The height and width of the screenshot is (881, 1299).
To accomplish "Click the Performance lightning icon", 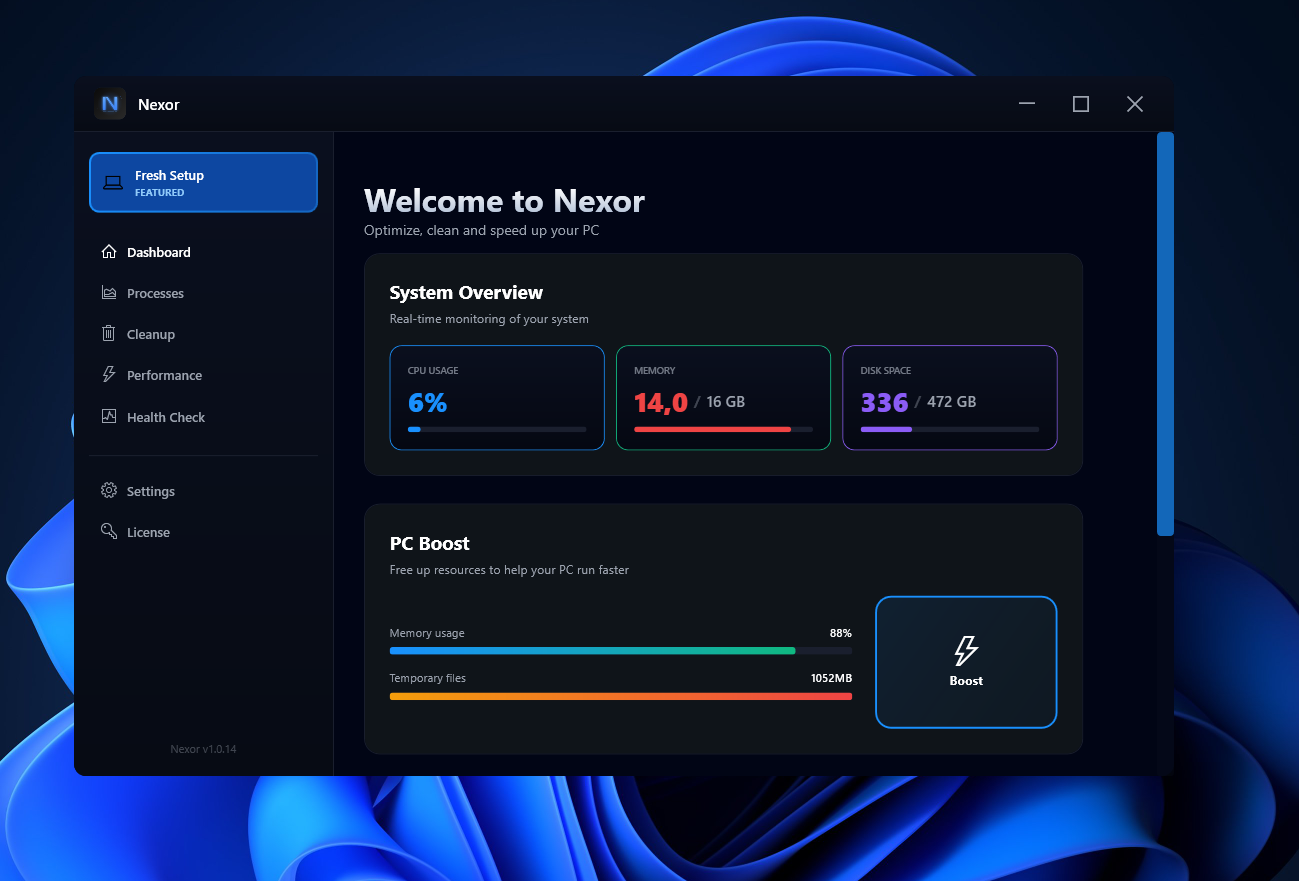I will [x=109, y=375].
